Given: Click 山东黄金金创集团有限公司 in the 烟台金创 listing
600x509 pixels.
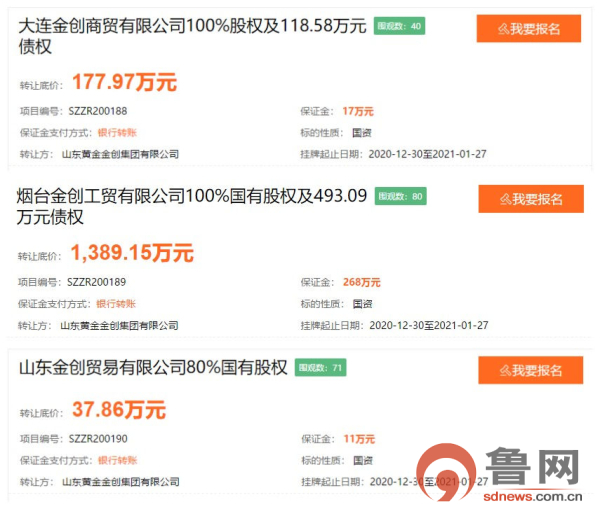Looking at the screenshot, I should pos(119,326).
